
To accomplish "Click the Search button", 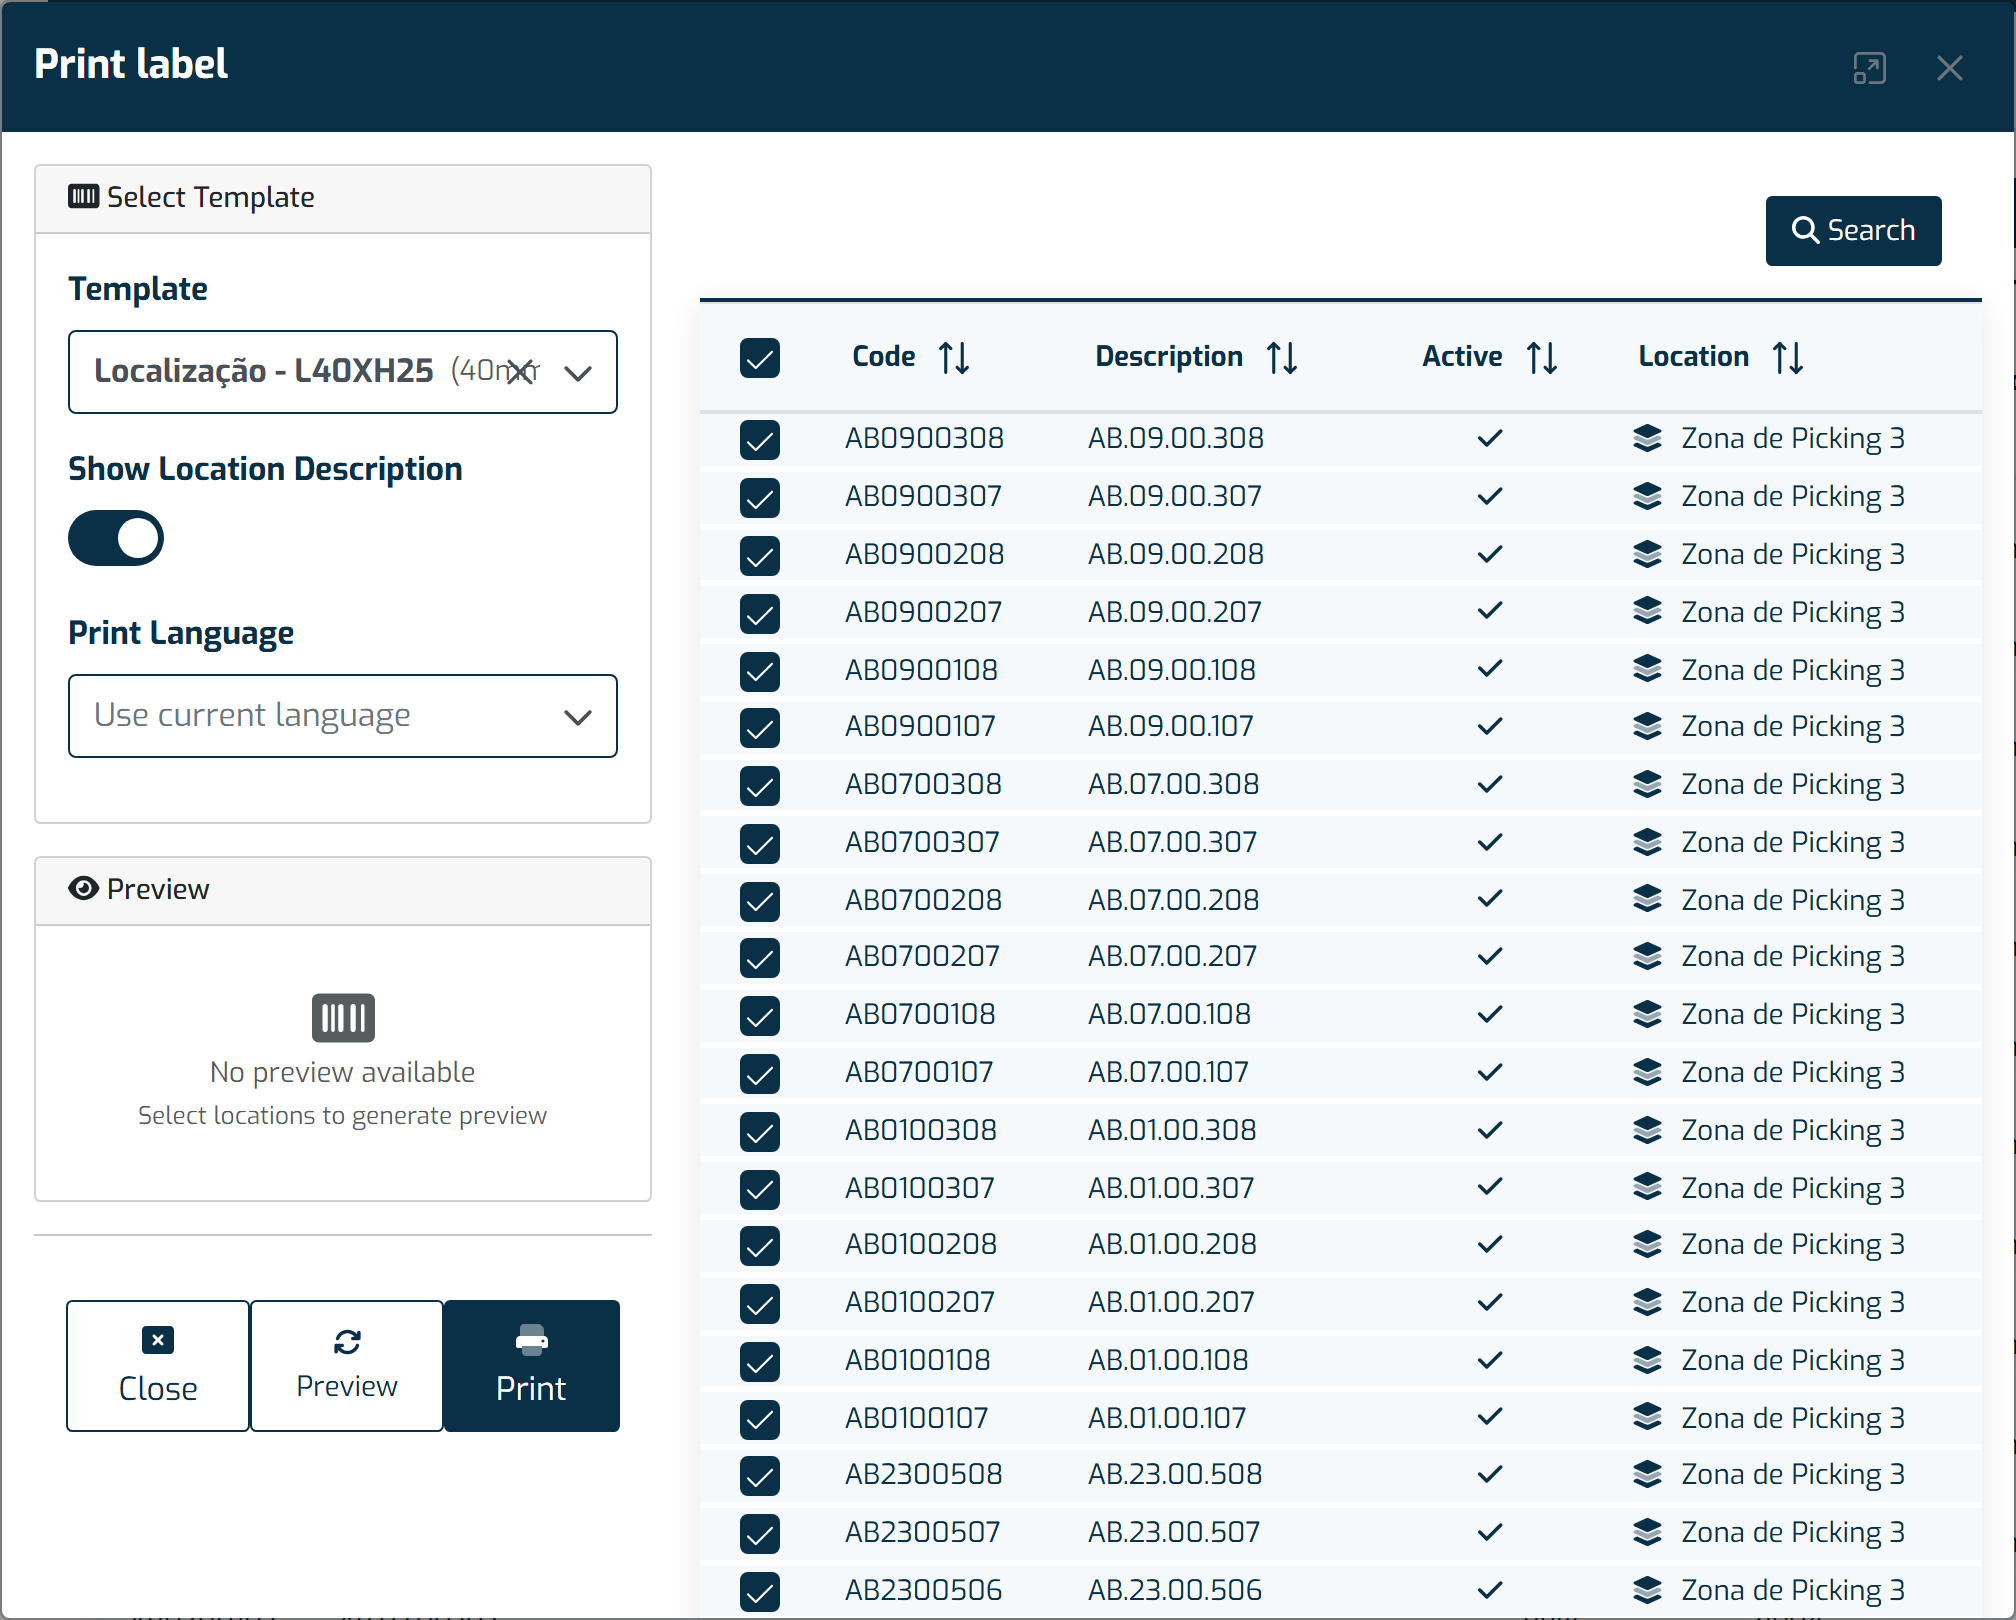I will [x=1853, y=231].
